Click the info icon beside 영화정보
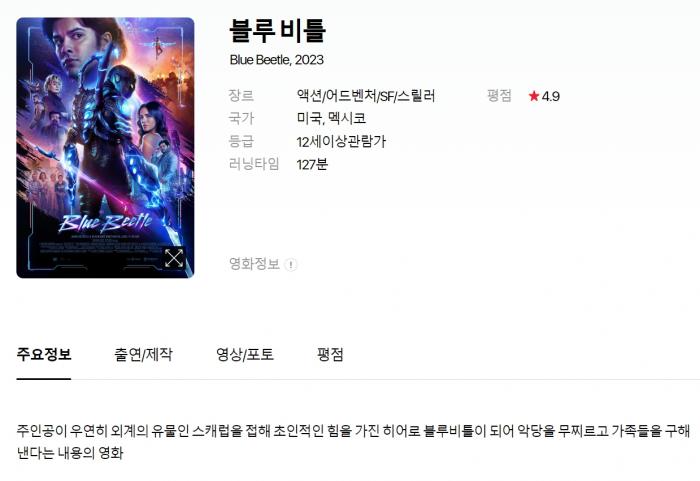 [x=291, y=265]
